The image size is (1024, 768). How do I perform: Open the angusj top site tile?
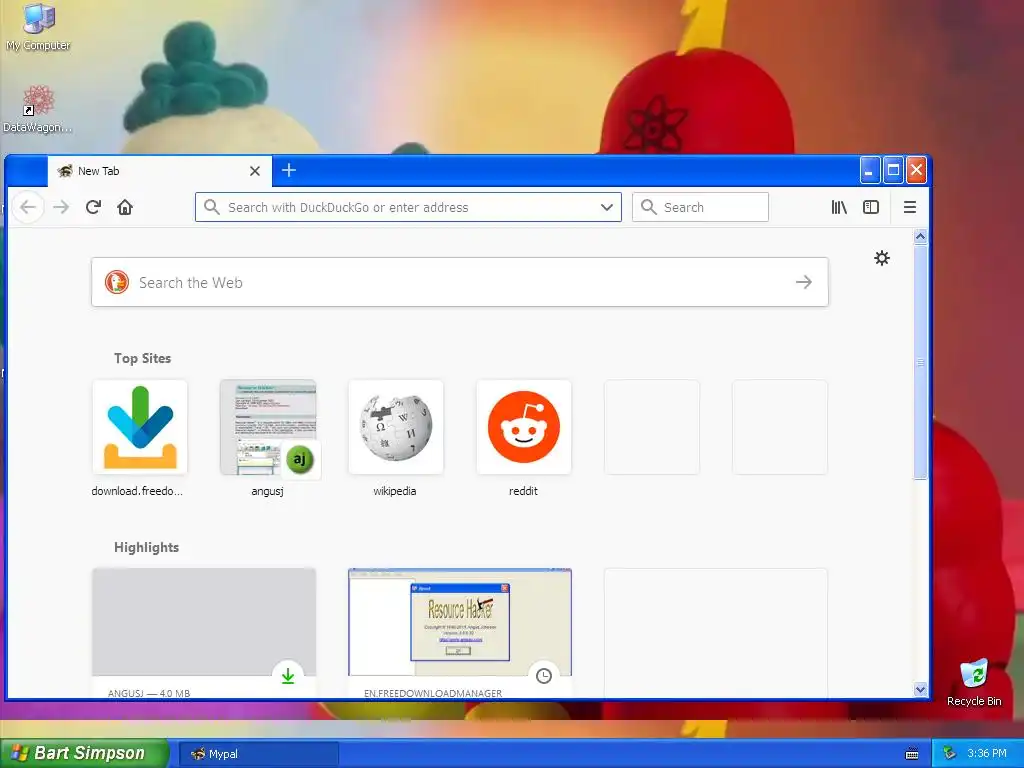[268, 427]
